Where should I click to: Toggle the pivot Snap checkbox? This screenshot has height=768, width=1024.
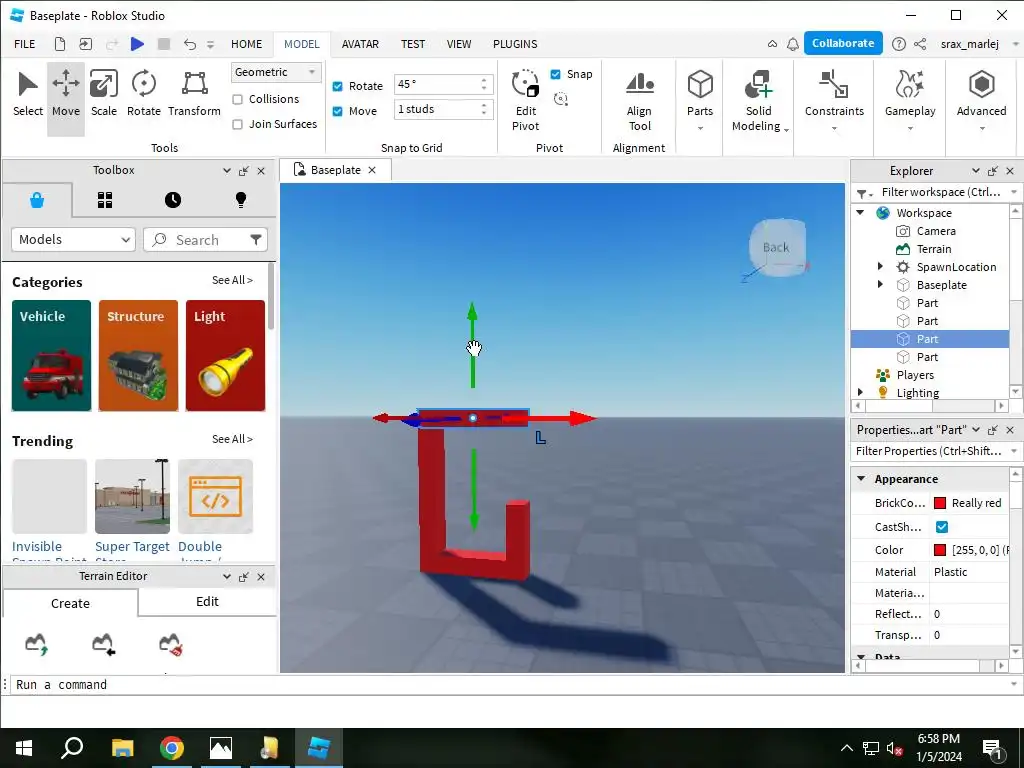pyautogui.click(x=556, y=74)
